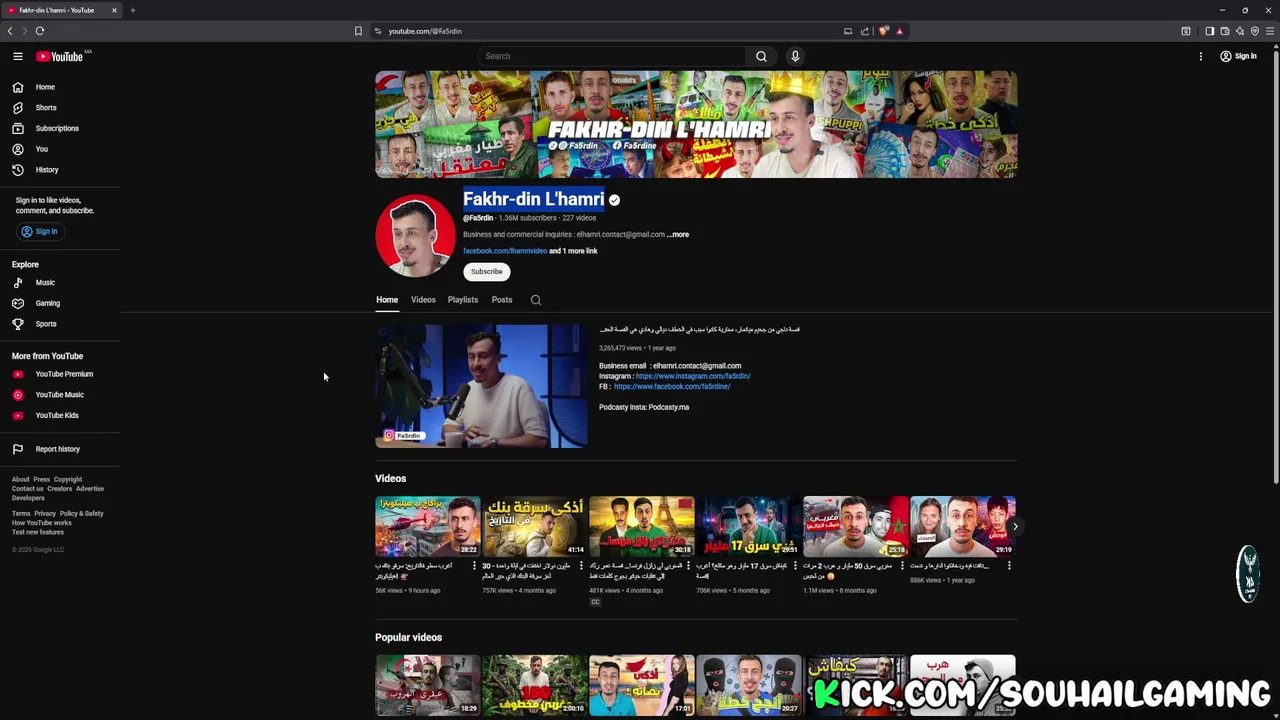
Task: Open Privacy link in the footer
Action: pyautogui.click(x=45, y=514)
